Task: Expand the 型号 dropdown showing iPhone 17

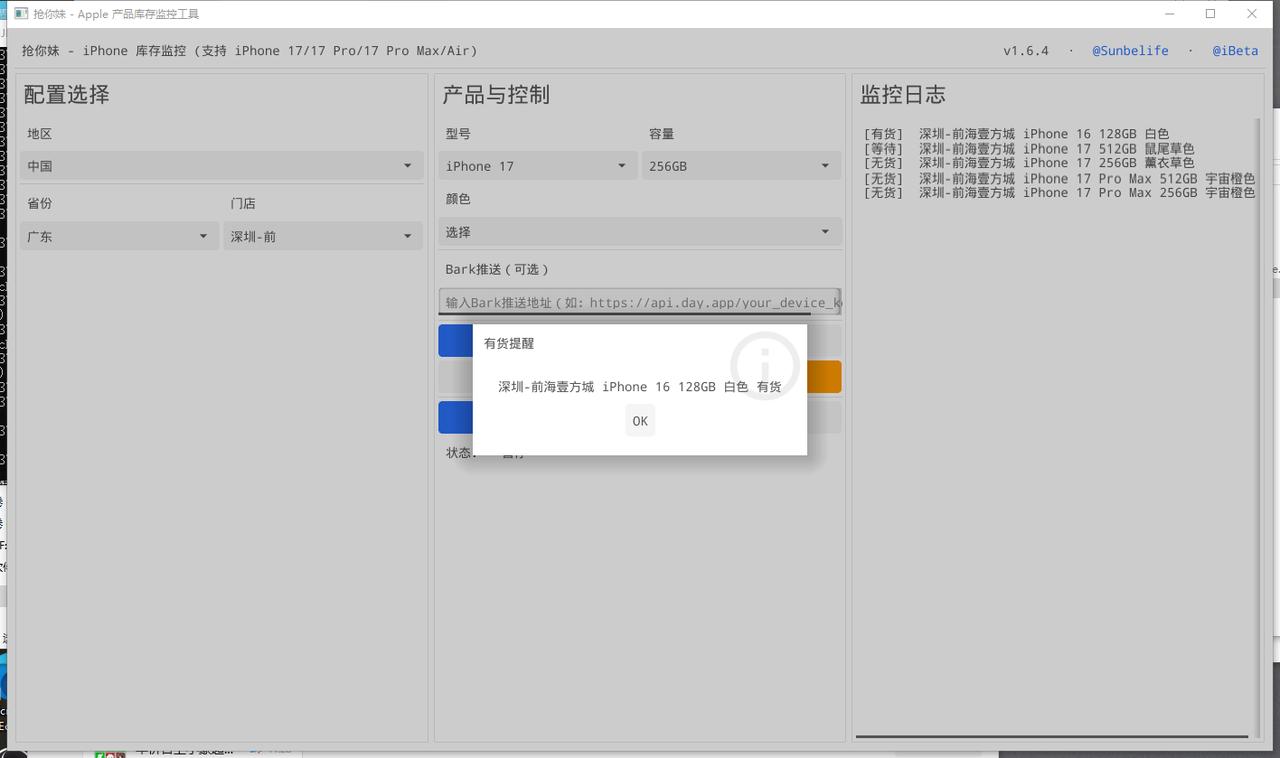Action: point(538,166)
